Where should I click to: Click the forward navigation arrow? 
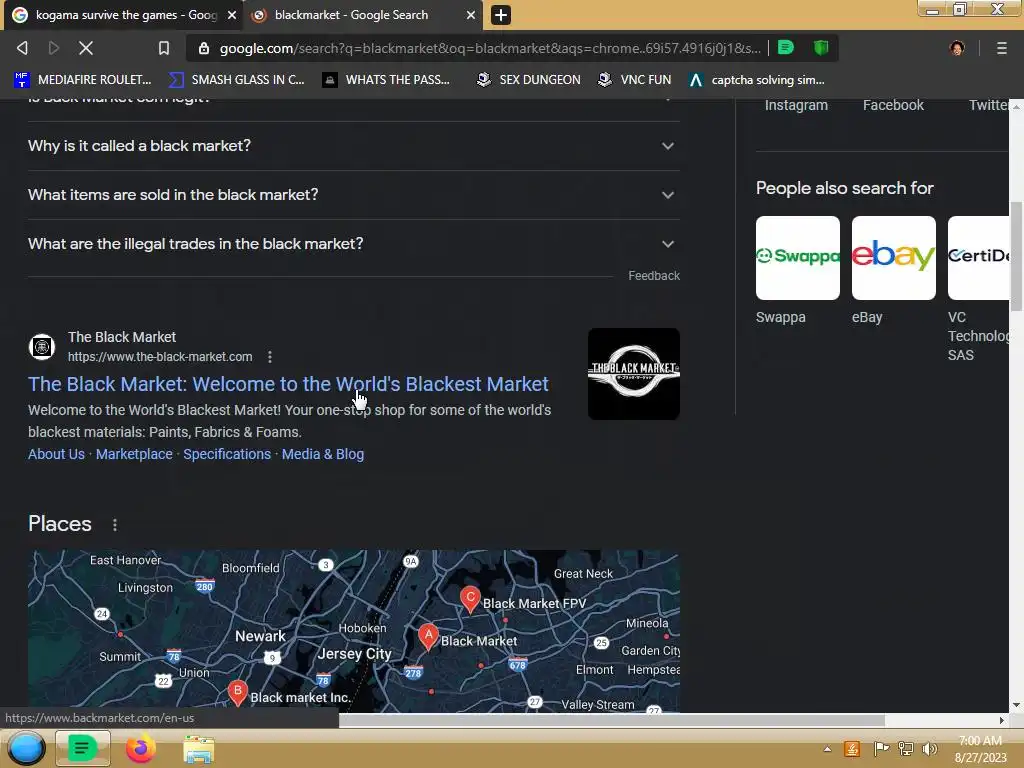54,48
